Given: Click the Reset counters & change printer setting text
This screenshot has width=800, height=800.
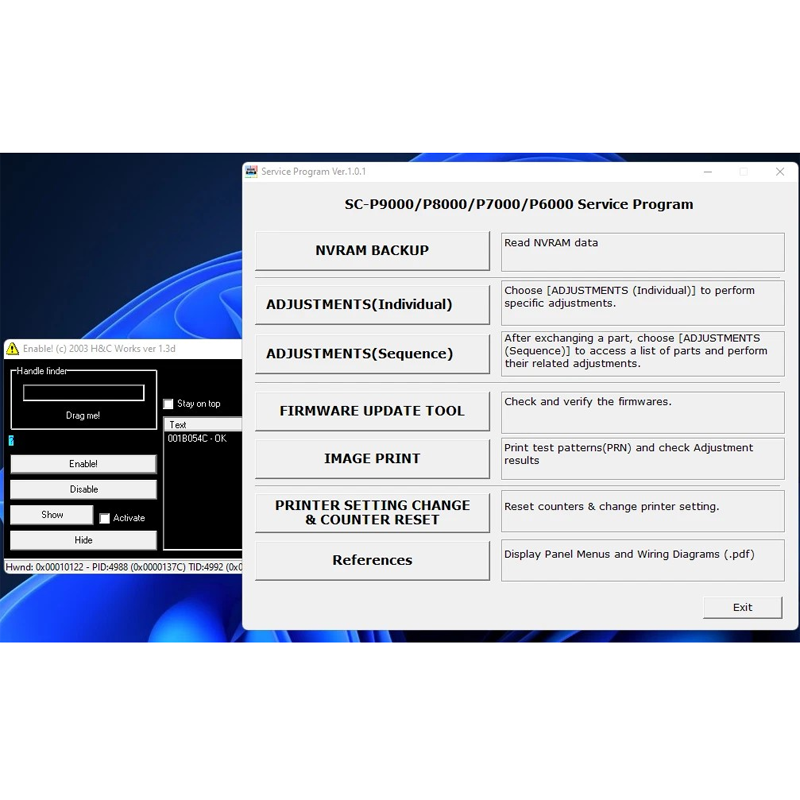Looking at the screenshot, I should tap(612, 507).
